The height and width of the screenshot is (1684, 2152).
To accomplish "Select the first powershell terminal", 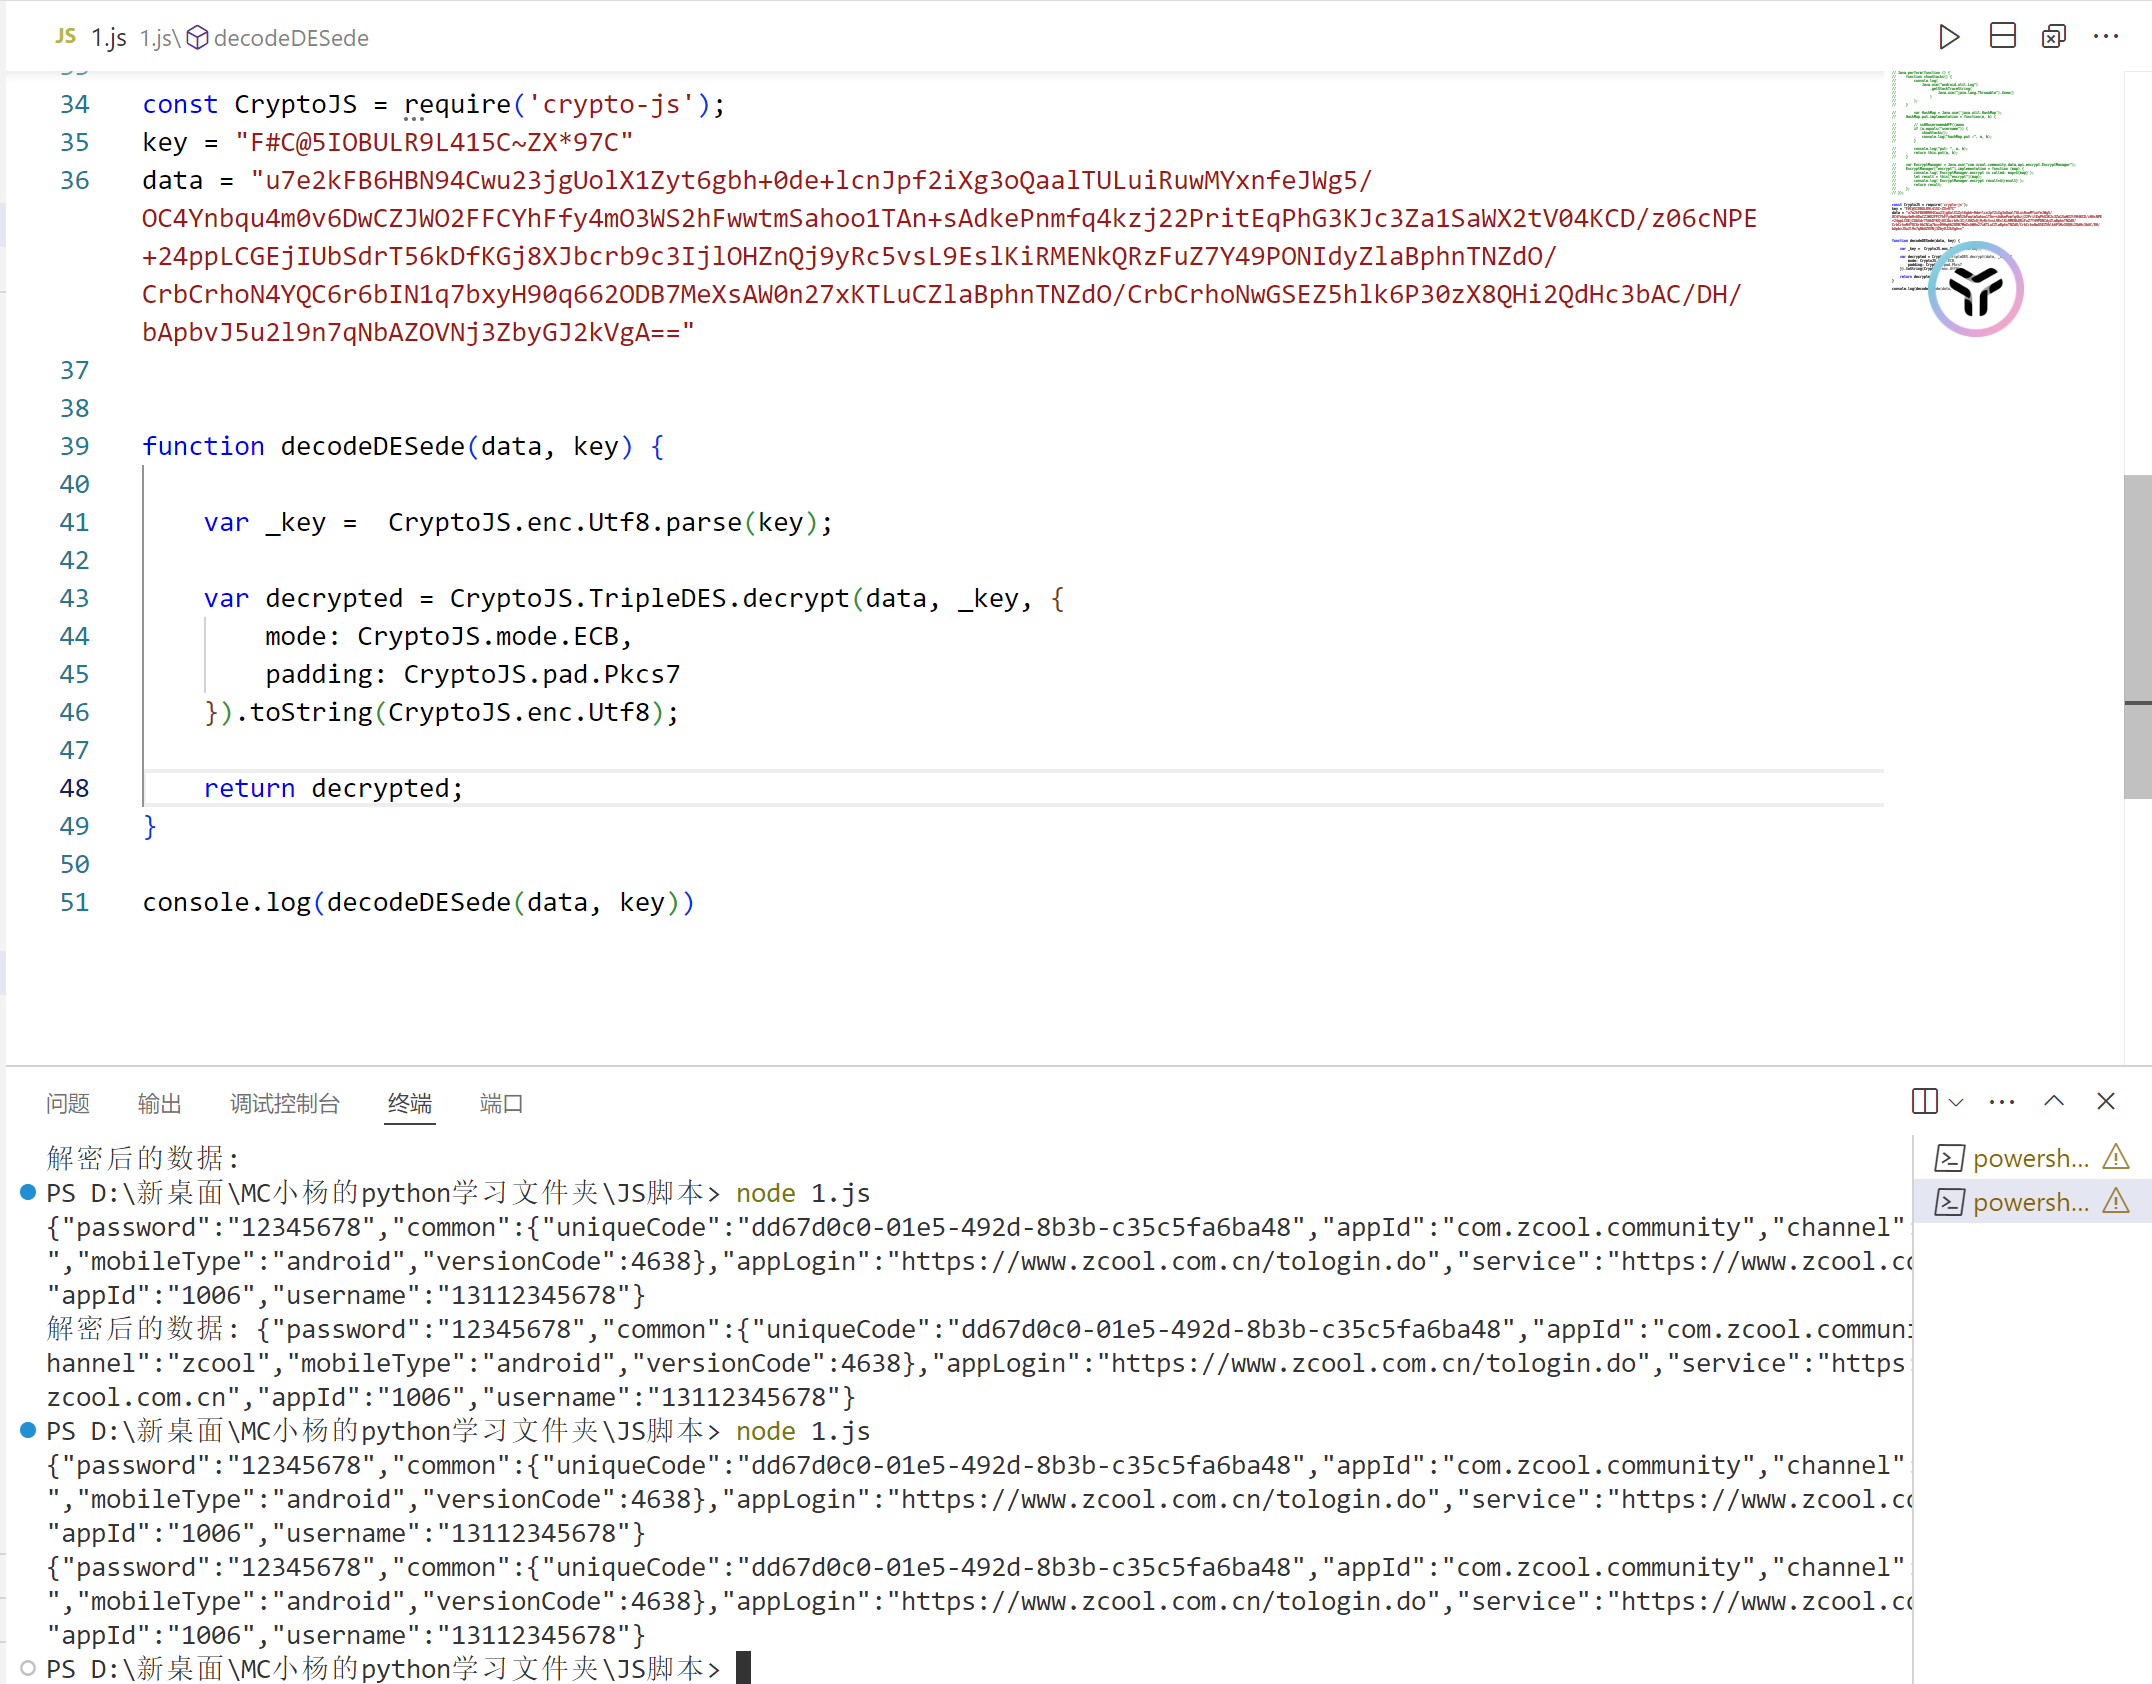I will (x=2029, y=1158).
